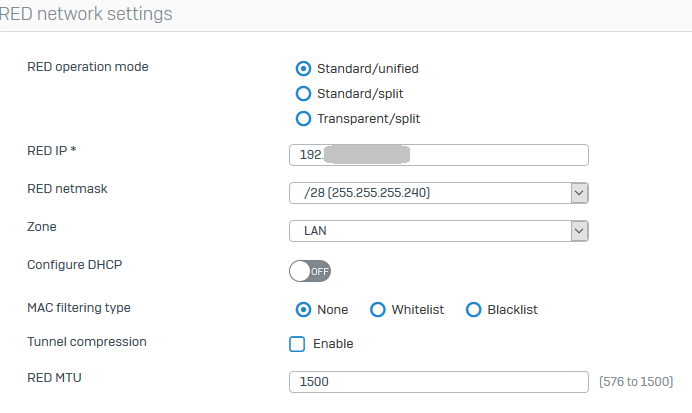The height and width of the screenshot is (413, 692).
Task: Click the RED MTU input field
Action: 439,382
